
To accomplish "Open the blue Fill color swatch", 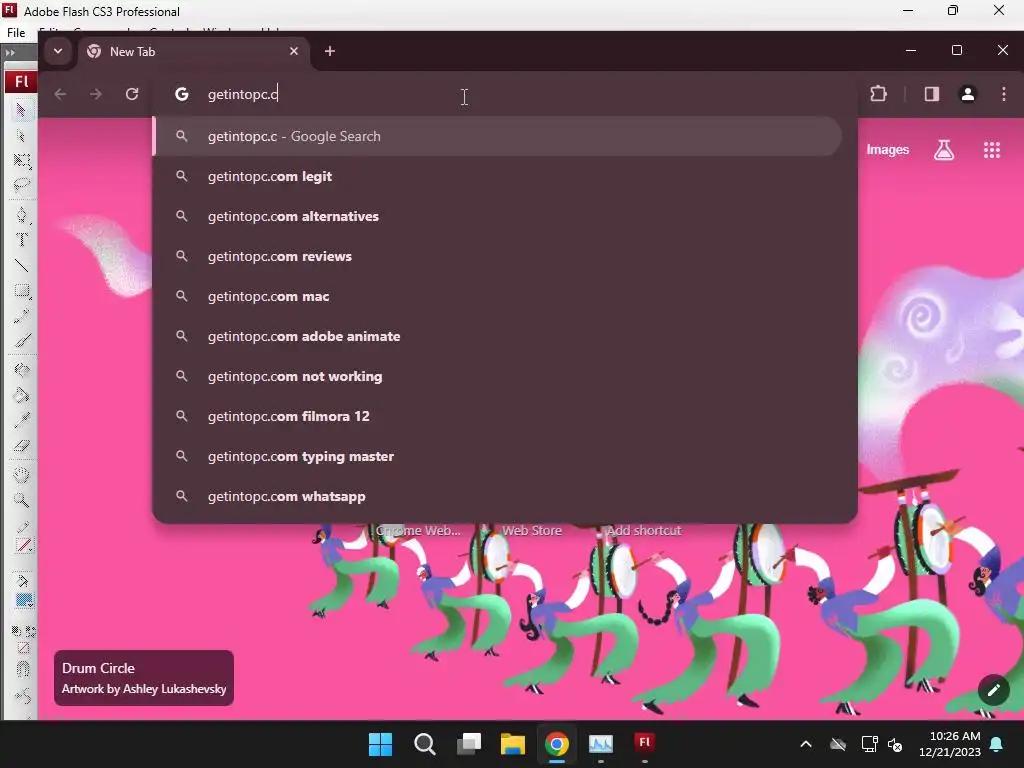I will coord(24,600).
